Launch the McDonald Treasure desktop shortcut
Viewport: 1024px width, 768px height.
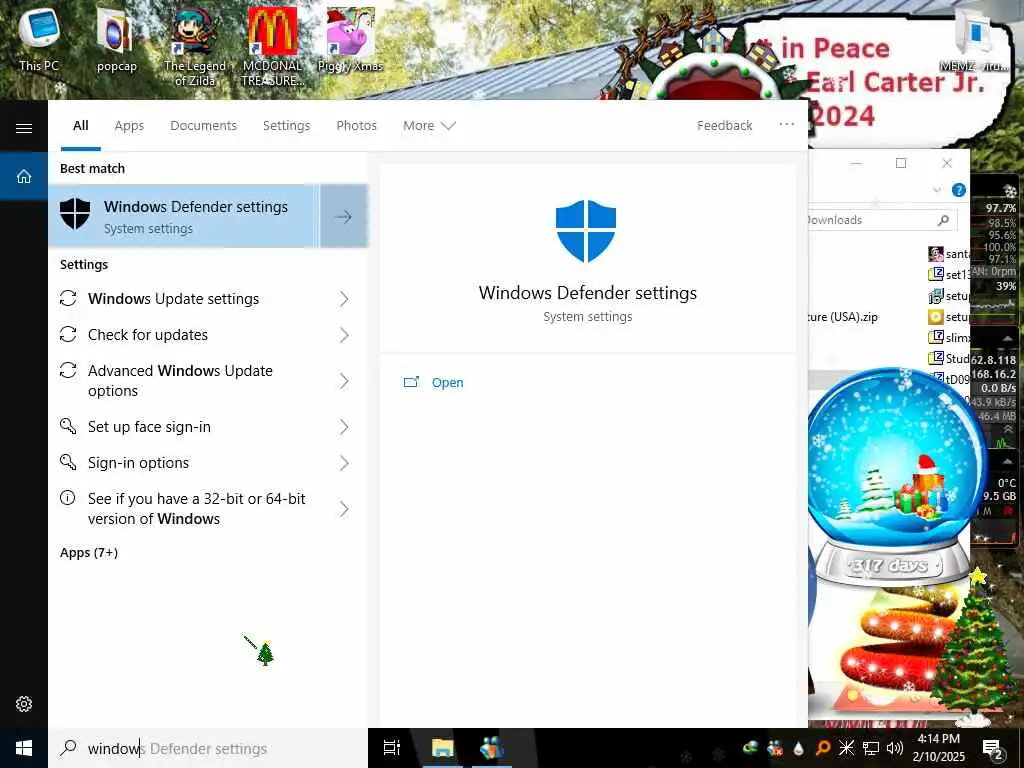(272, 46)
